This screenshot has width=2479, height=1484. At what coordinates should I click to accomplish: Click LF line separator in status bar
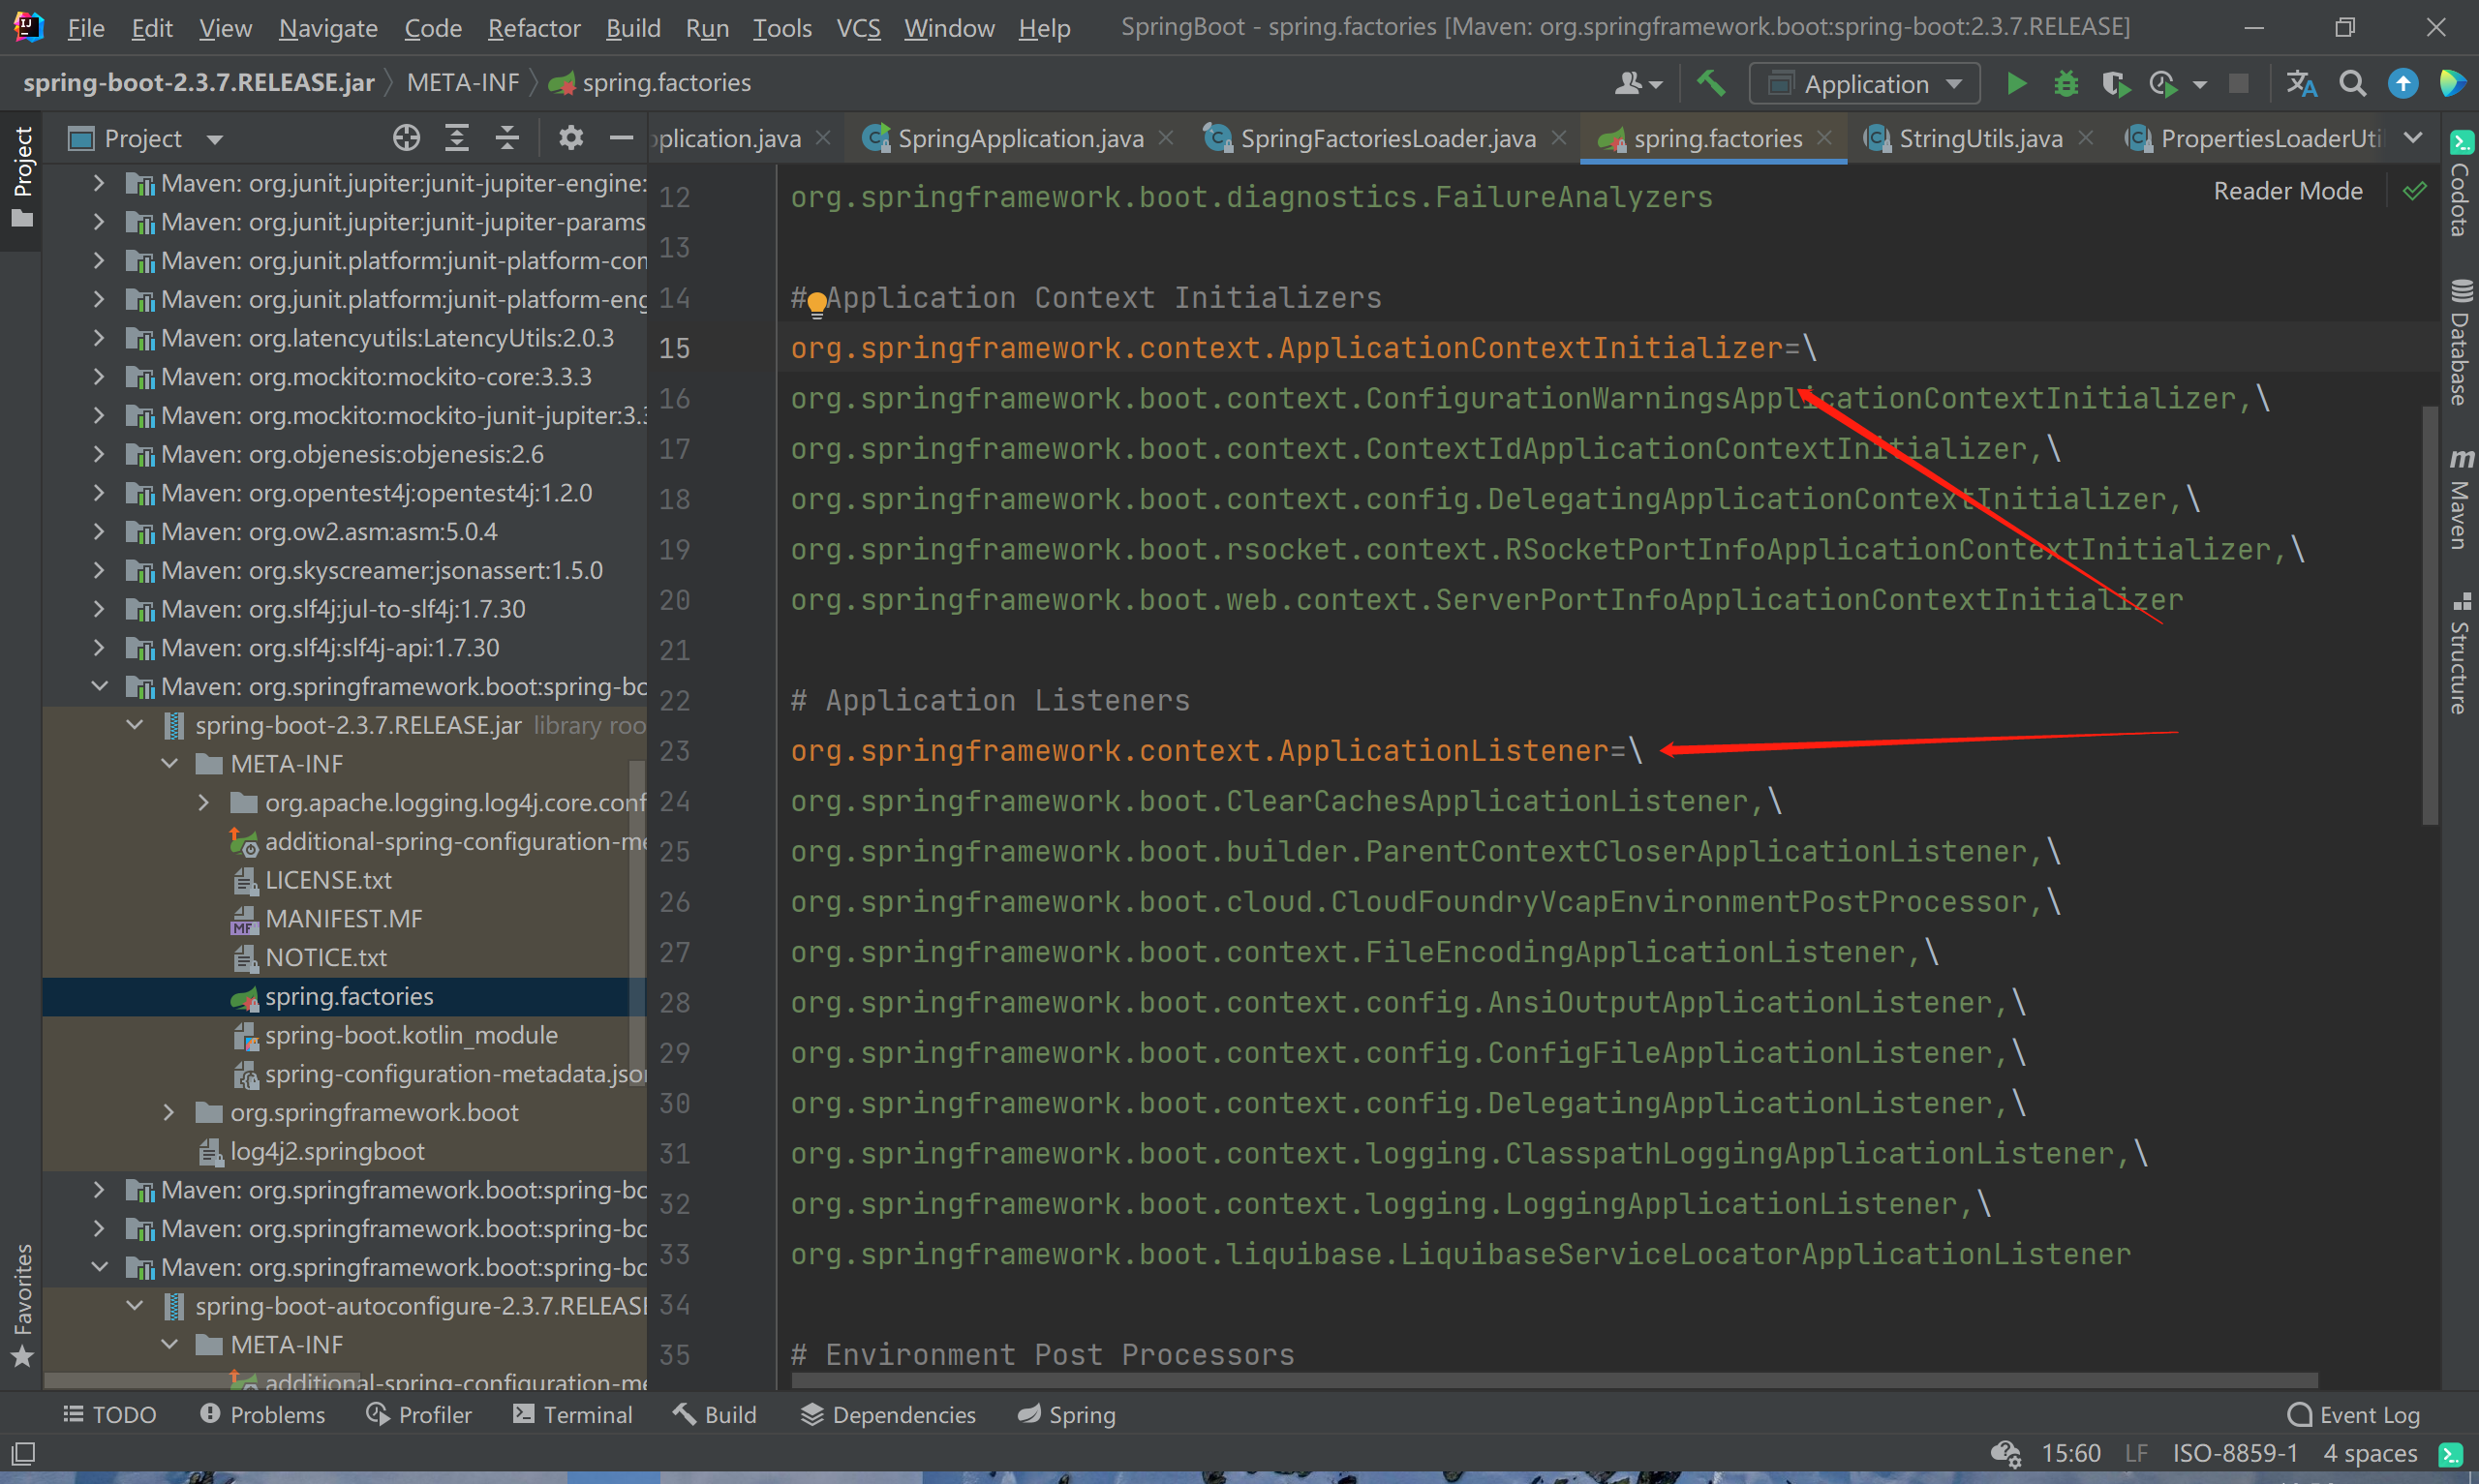2136,1453
